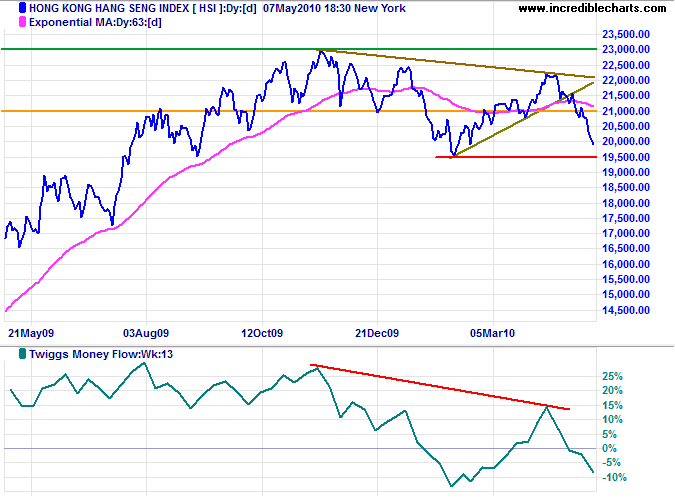Click the 21May09 date label

point(31,333)
